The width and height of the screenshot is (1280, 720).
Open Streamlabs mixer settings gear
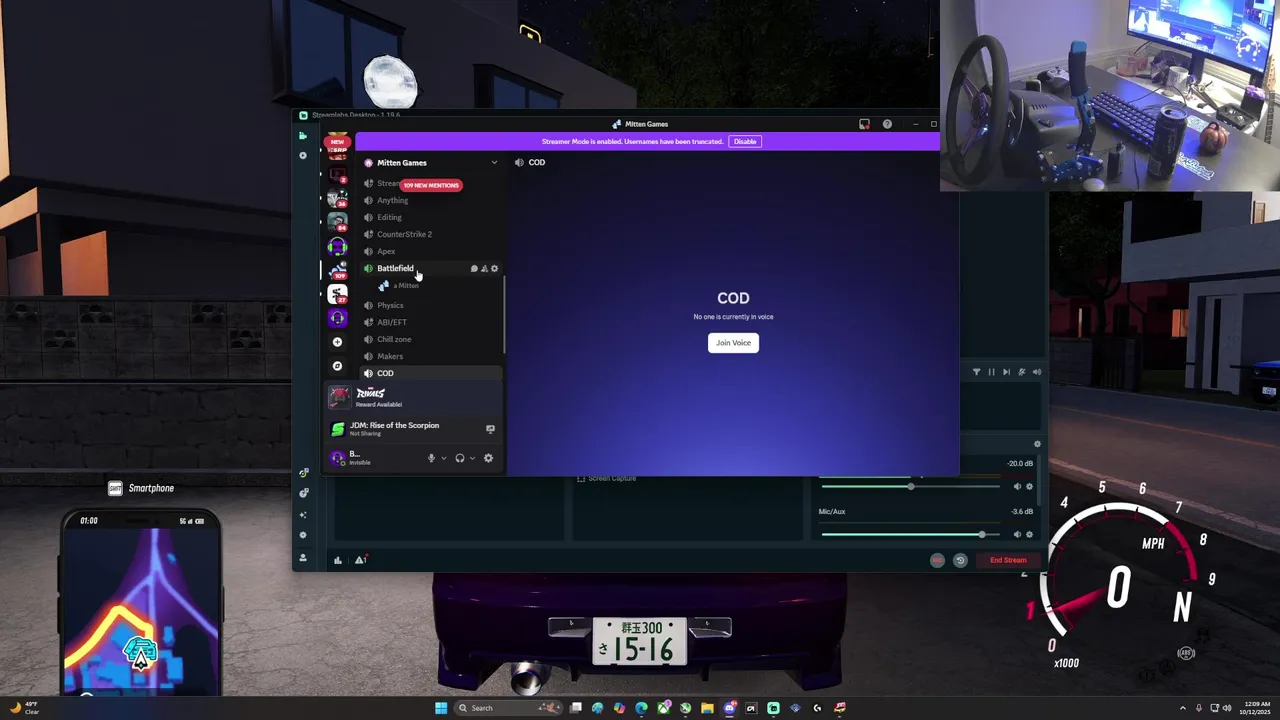(x=1037, y=444)
